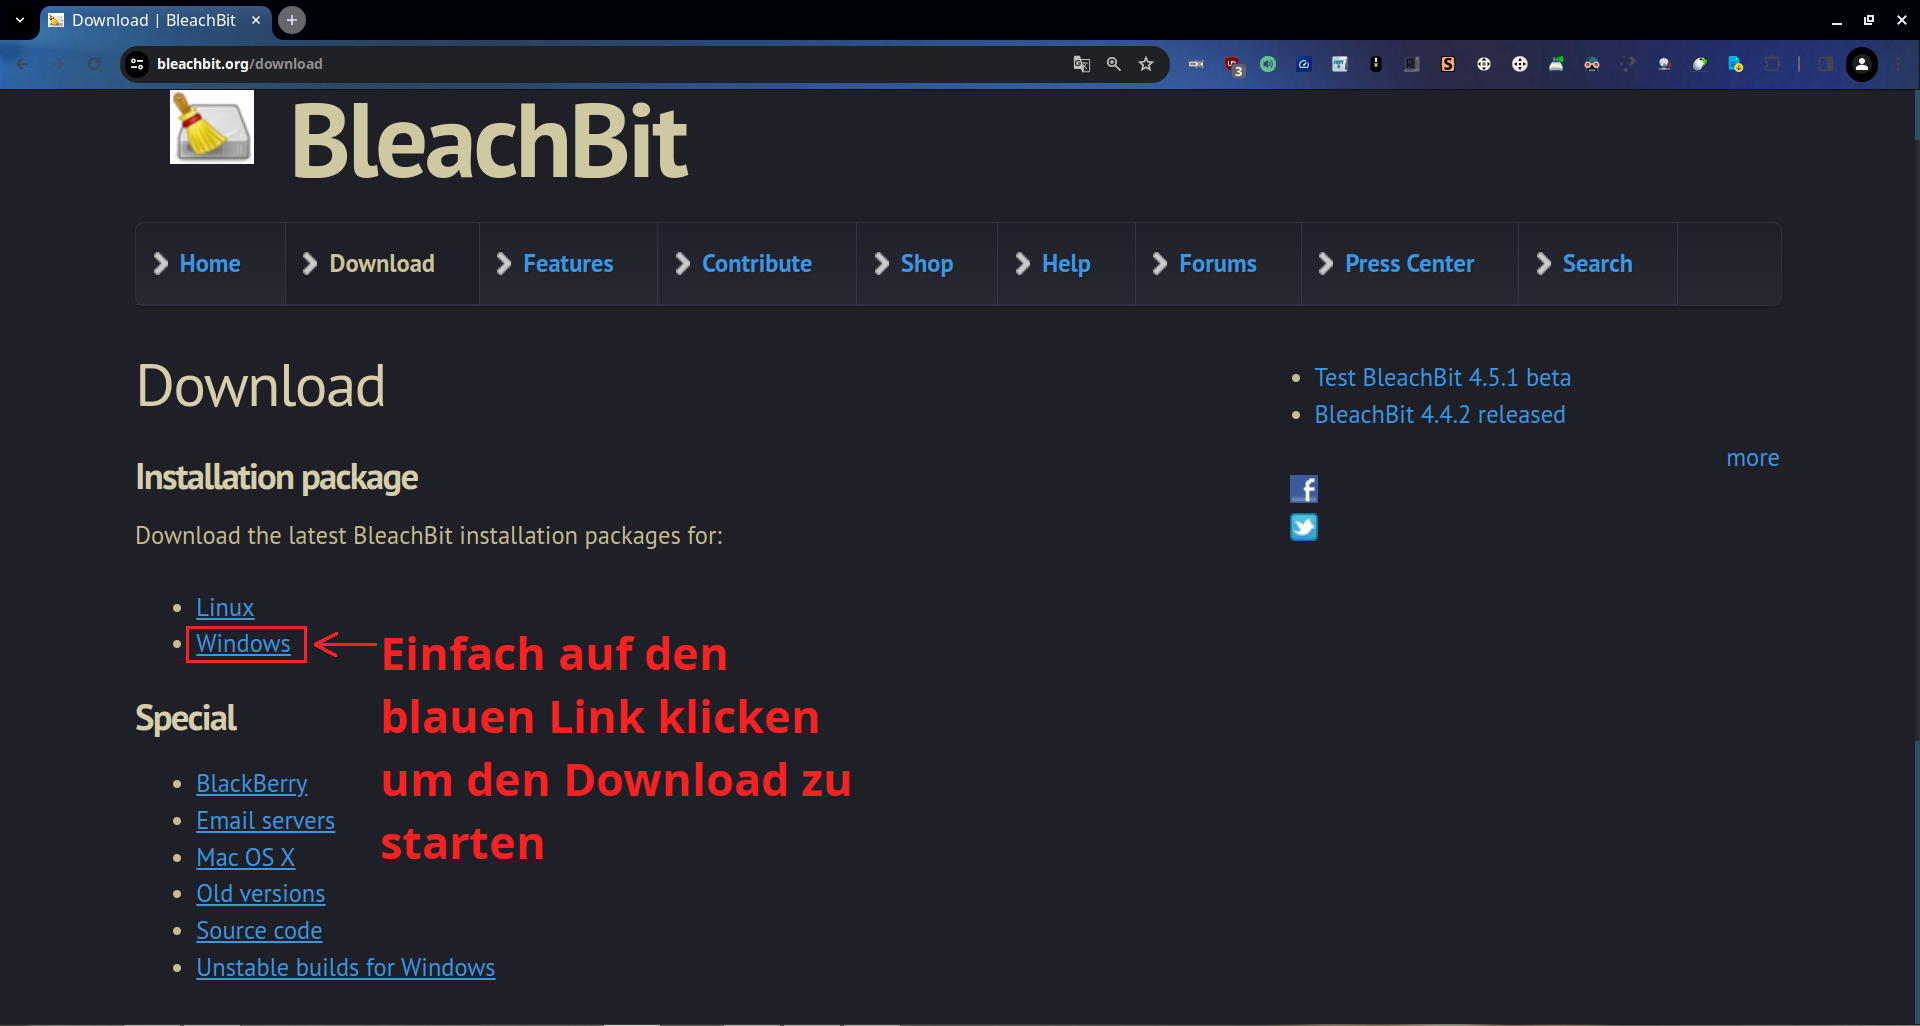Reload the current page
1920x1026 pixels.
pos(94,64)
